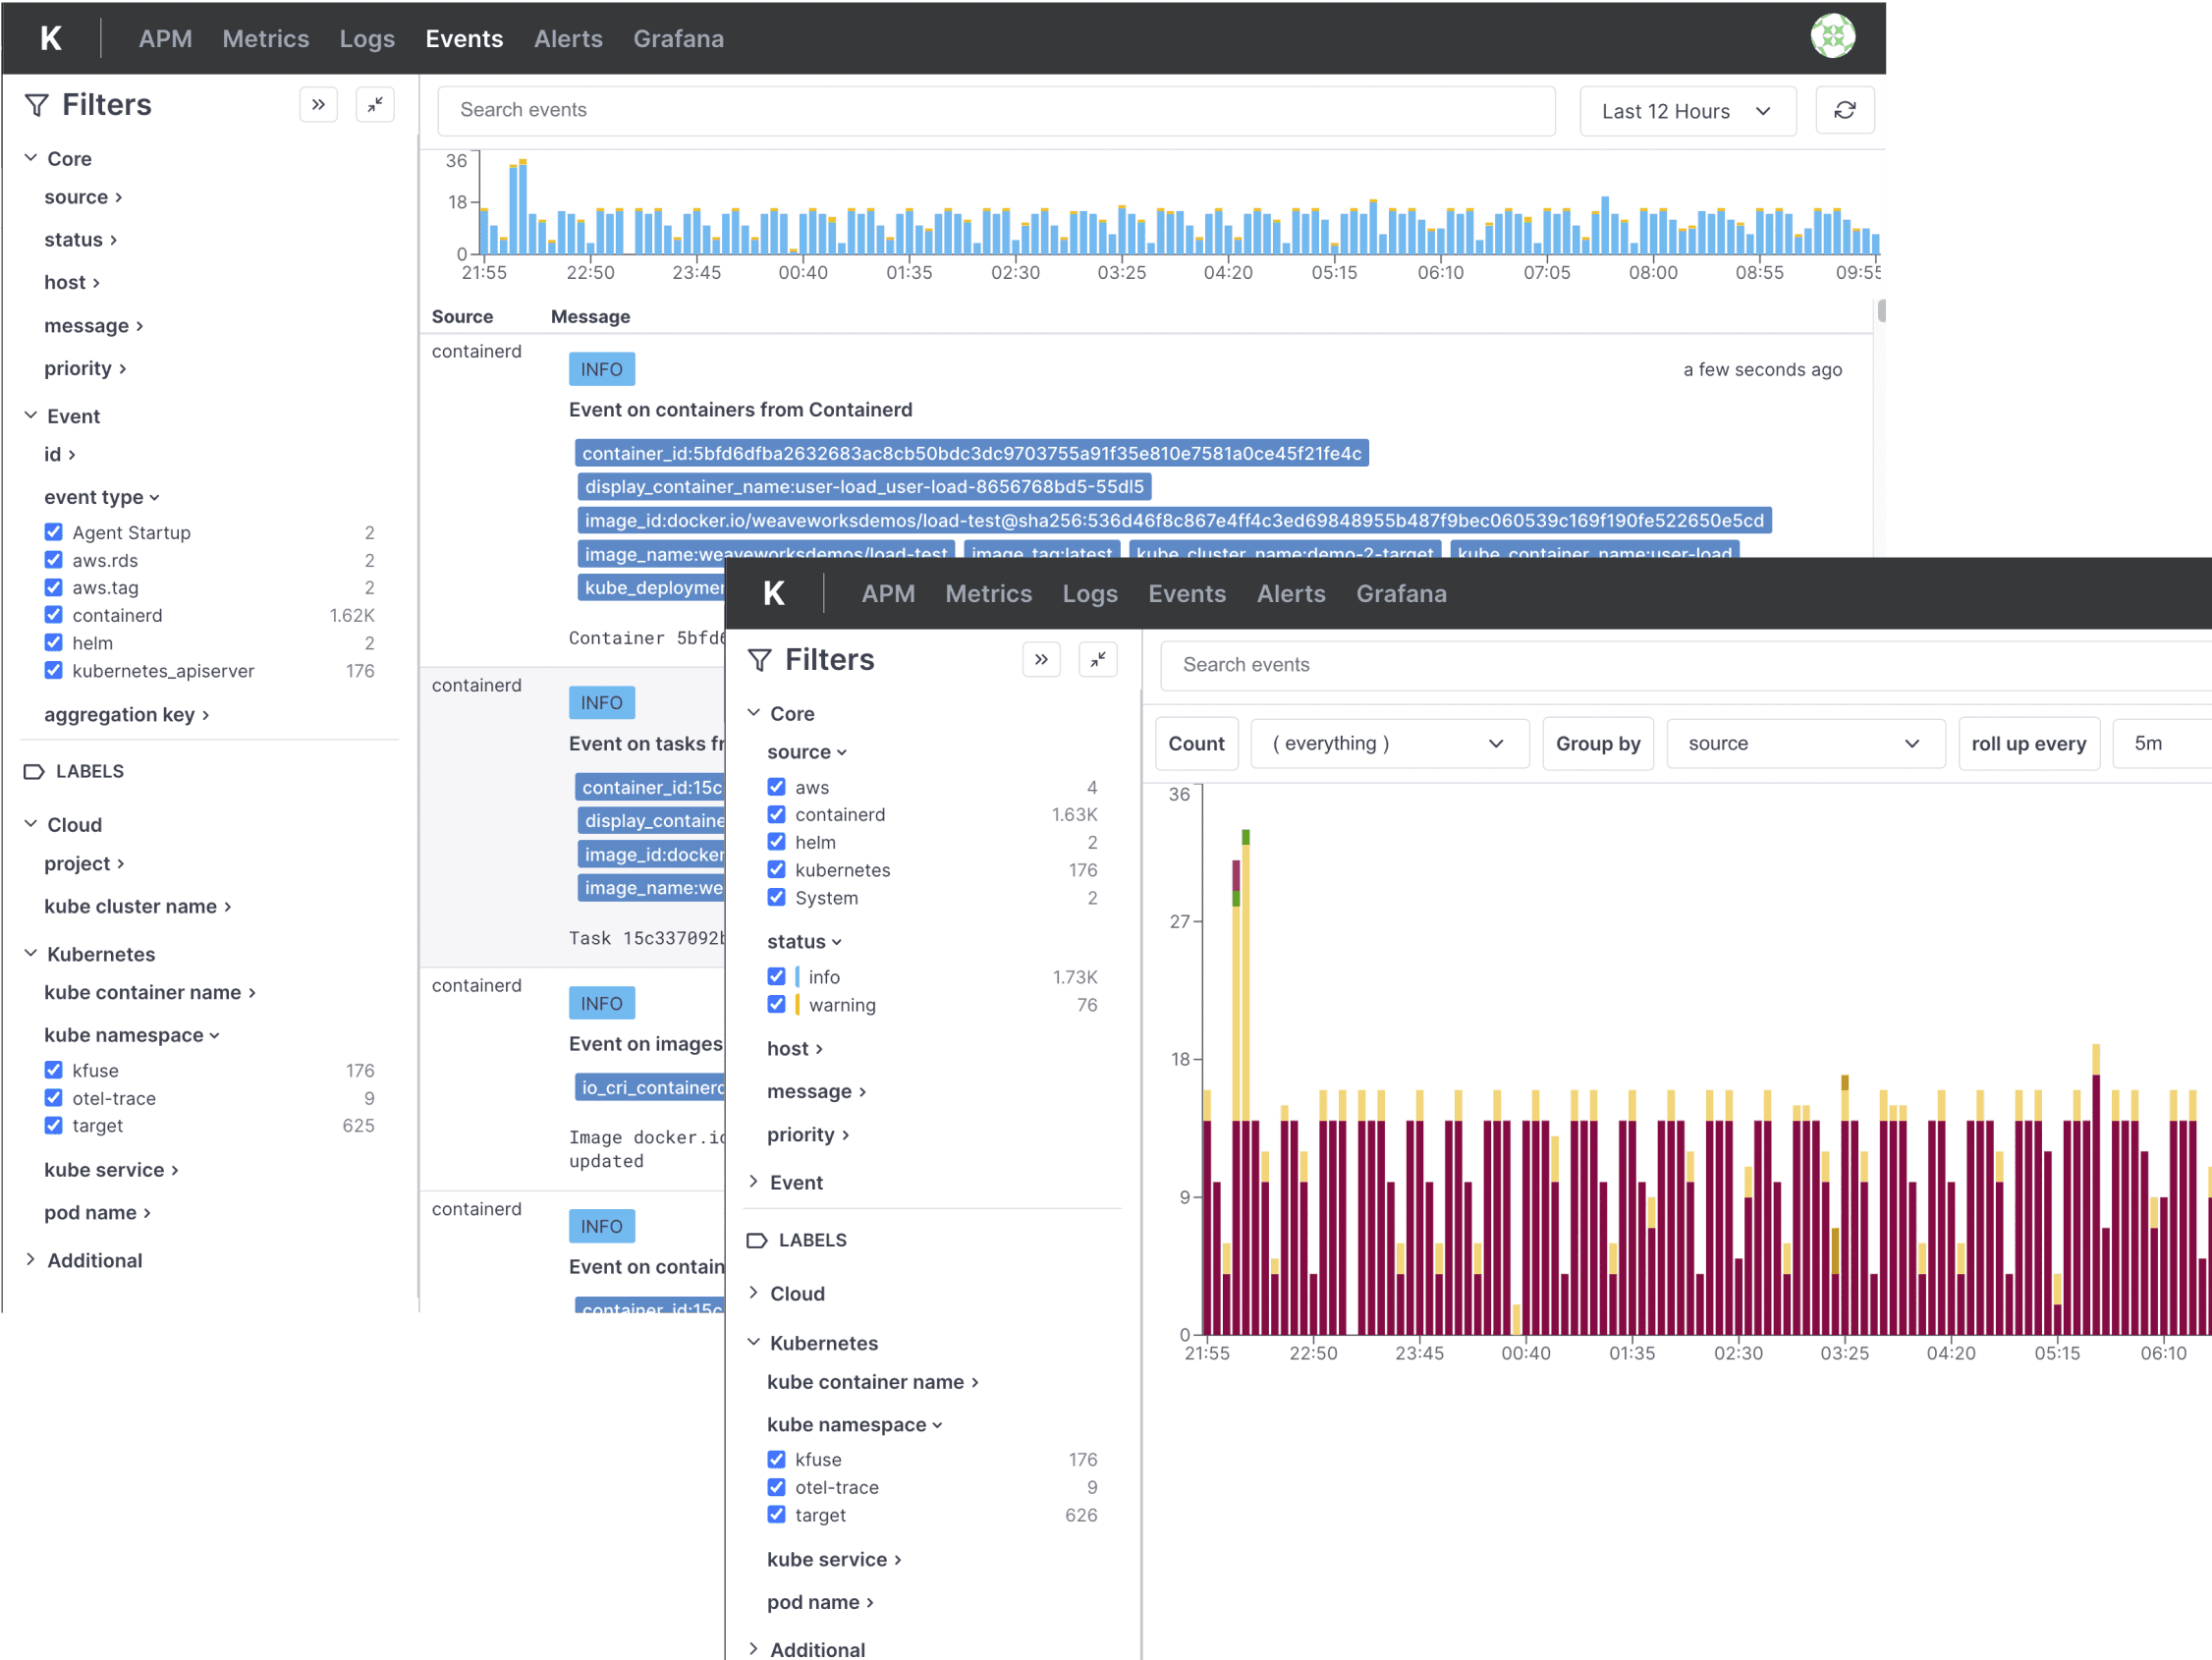2212x1660 pixels.
Task: Switch to Grafana in lower navigation bar
Action: pos(1400,594)
